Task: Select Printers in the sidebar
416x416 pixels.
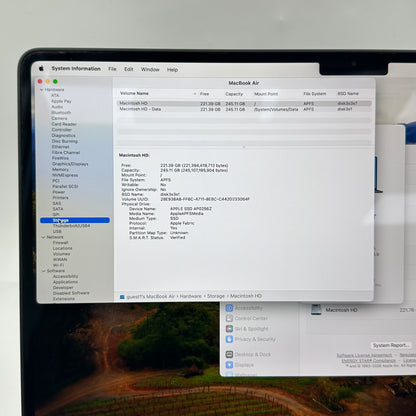Action: coord(60,198)
